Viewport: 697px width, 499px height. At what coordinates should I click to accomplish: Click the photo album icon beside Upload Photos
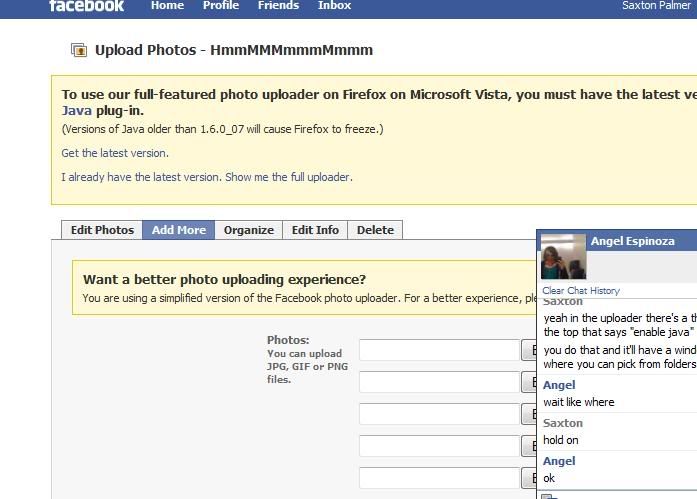pyautogui.click(x=79, y=50)
